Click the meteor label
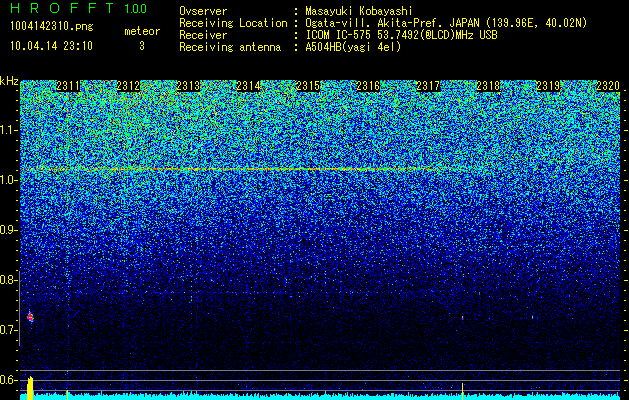Viewport: 629px width, 400px height. [142, 31]
